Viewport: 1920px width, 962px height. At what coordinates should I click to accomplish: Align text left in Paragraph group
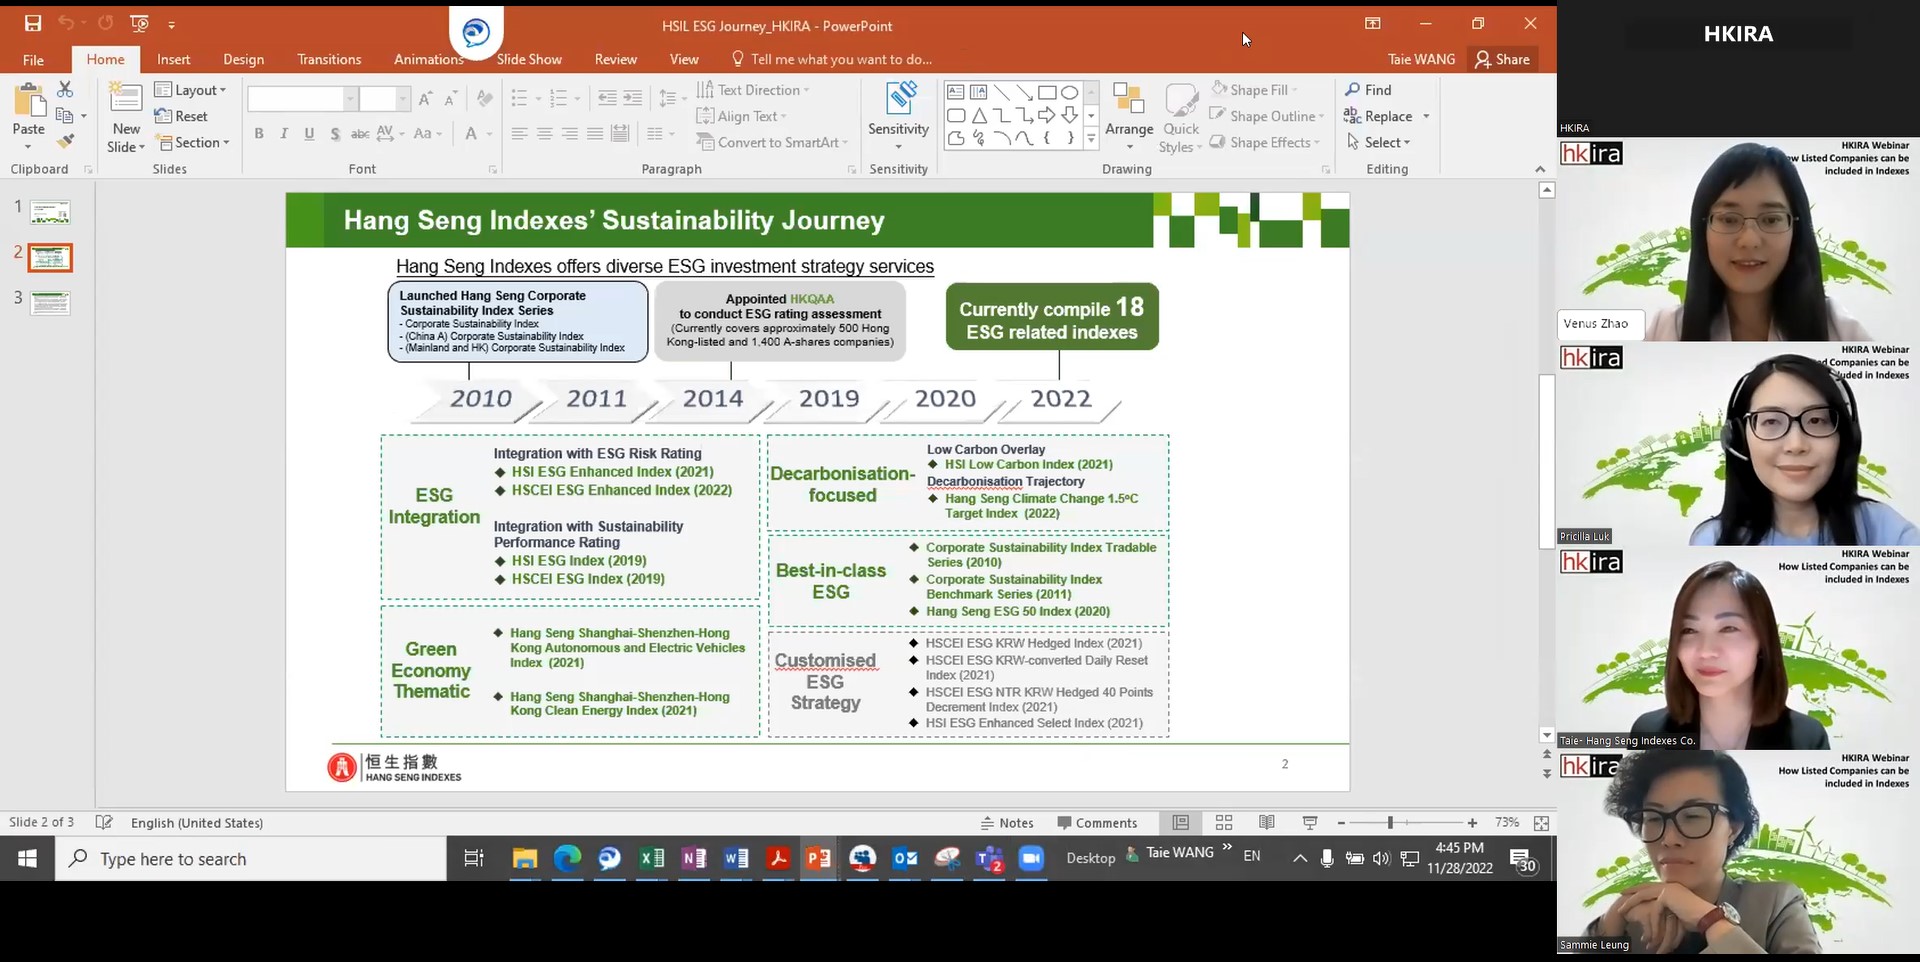tap(519, 134)
